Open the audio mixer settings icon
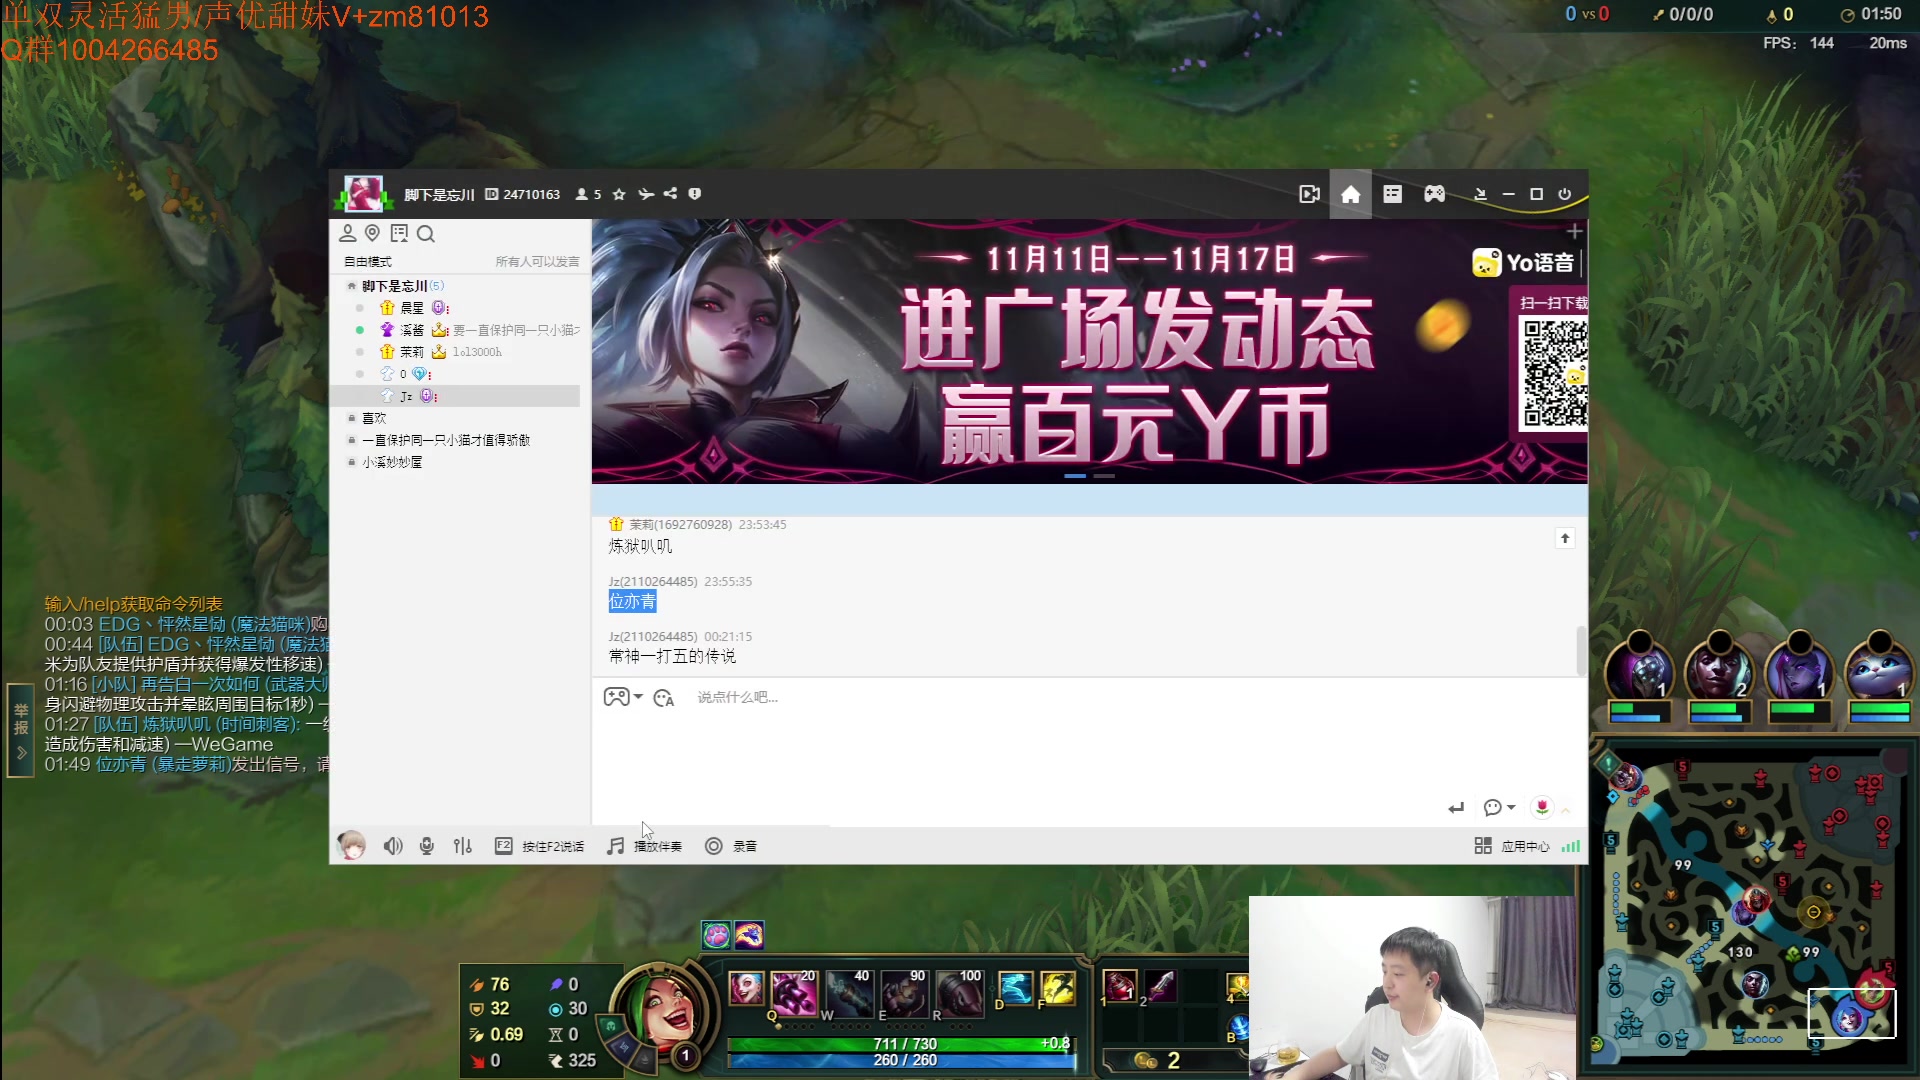 (462, 846)
